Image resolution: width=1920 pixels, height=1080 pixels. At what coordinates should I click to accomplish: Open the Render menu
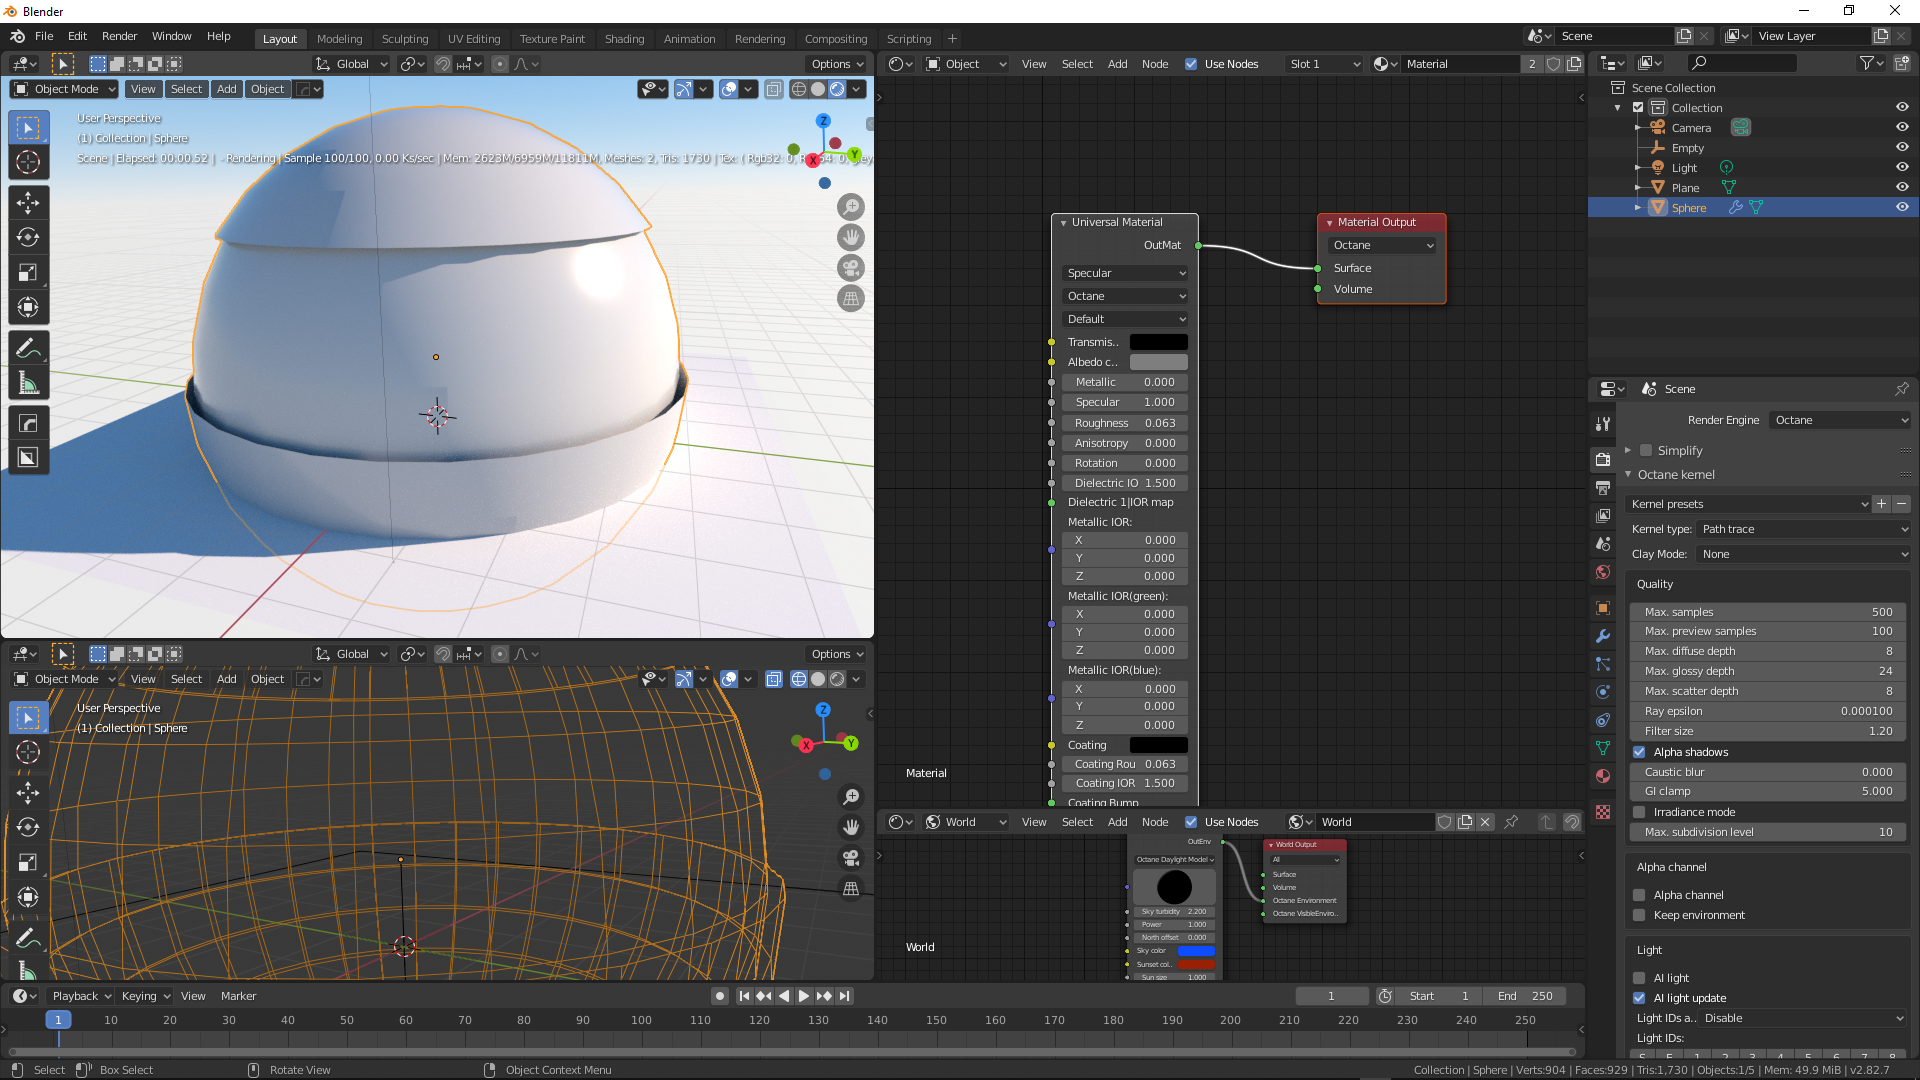pyautogui.click(x=119, y=36)
